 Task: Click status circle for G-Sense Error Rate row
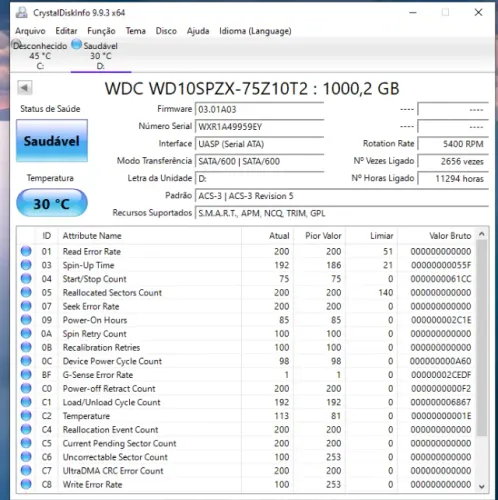26,375
